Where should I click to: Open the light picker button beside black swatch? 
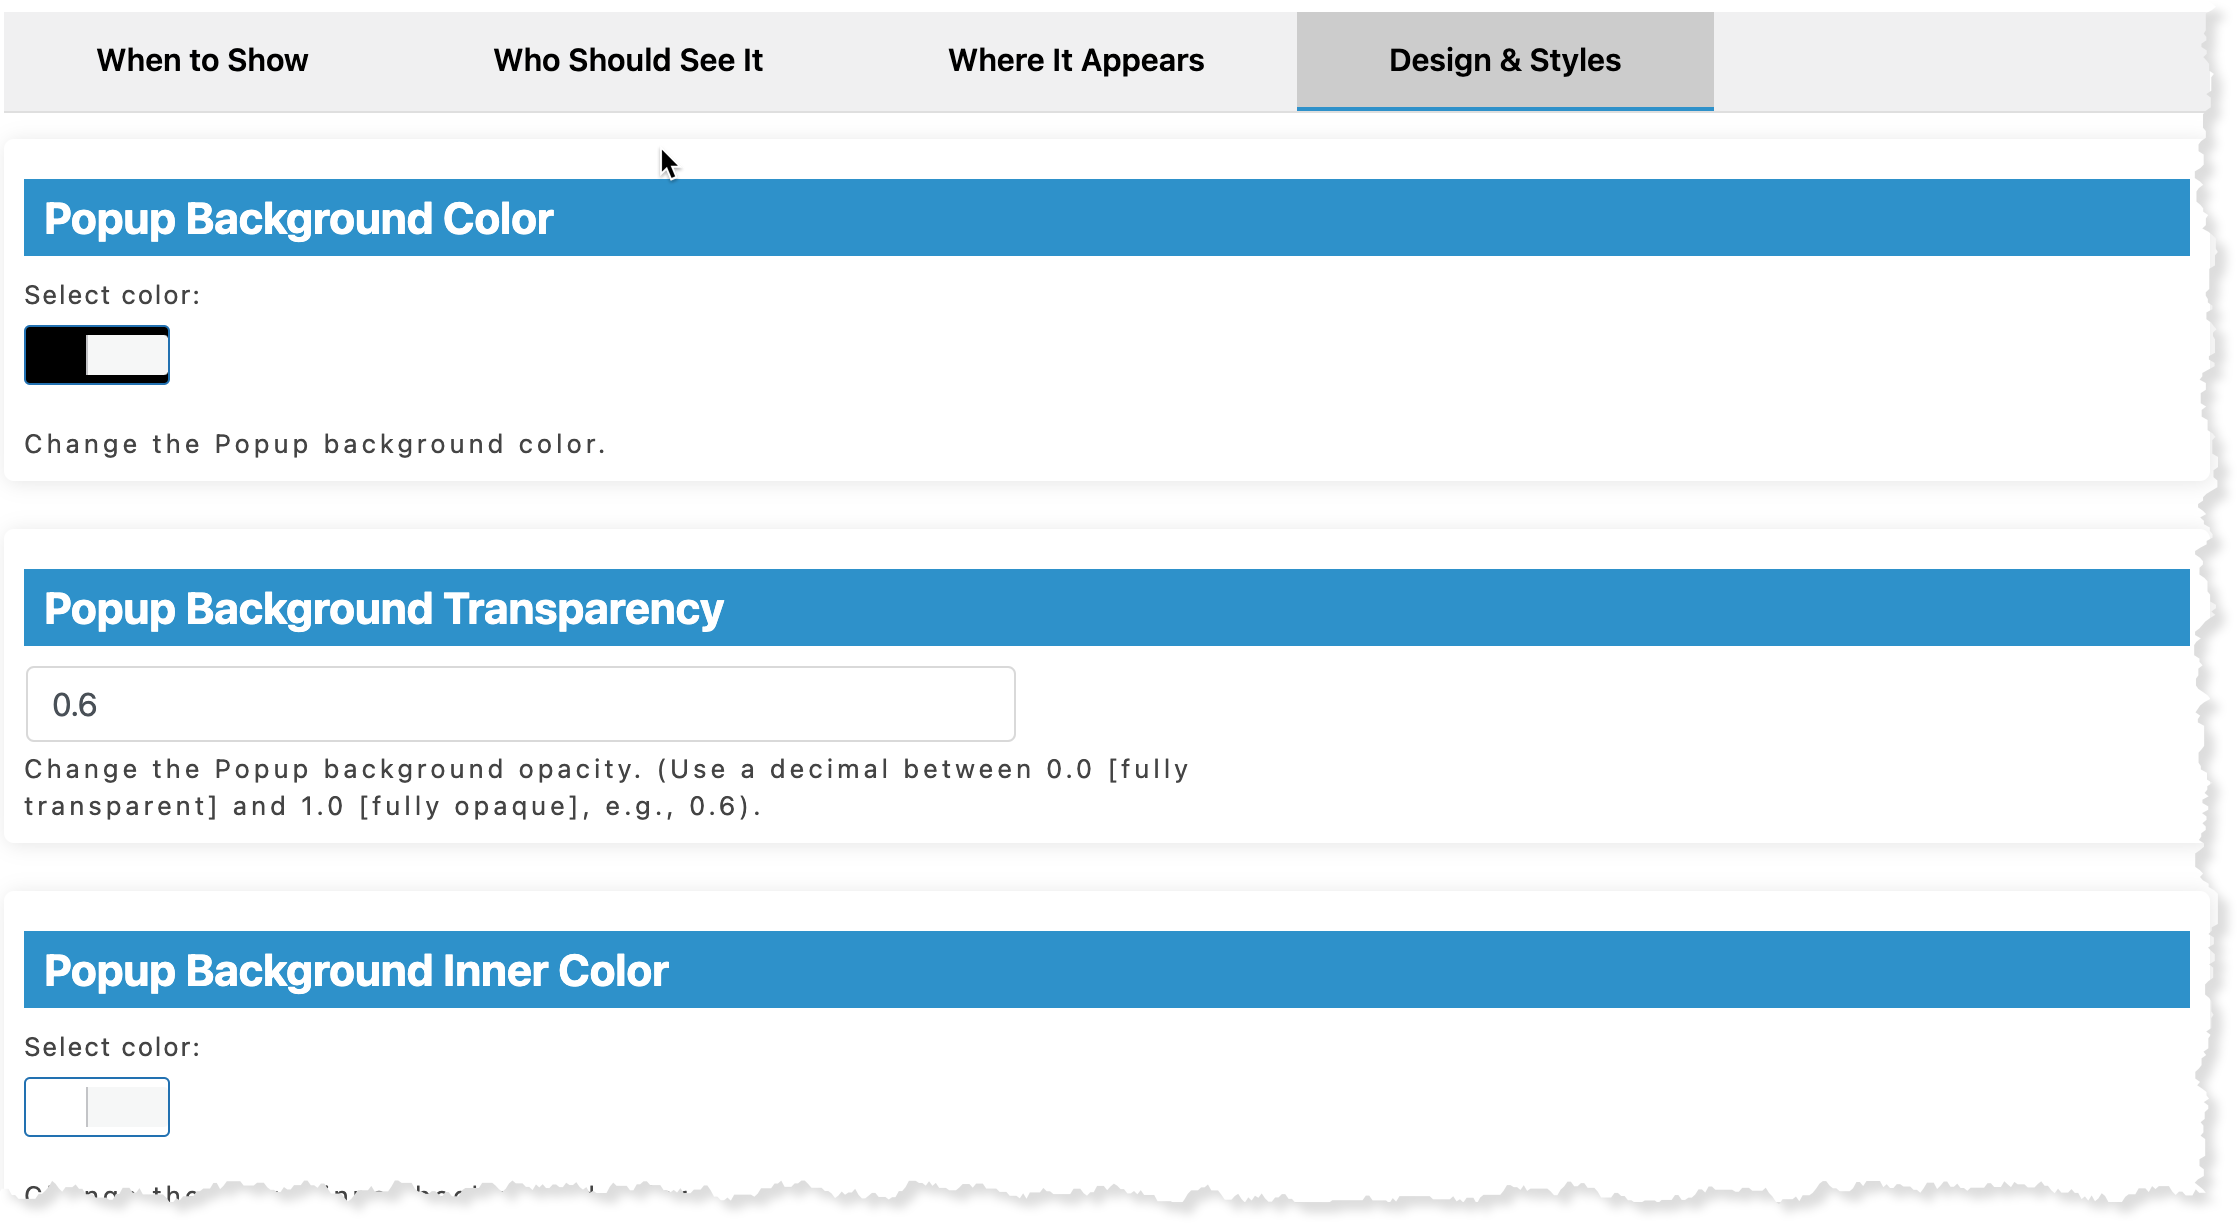pos(127,355)
